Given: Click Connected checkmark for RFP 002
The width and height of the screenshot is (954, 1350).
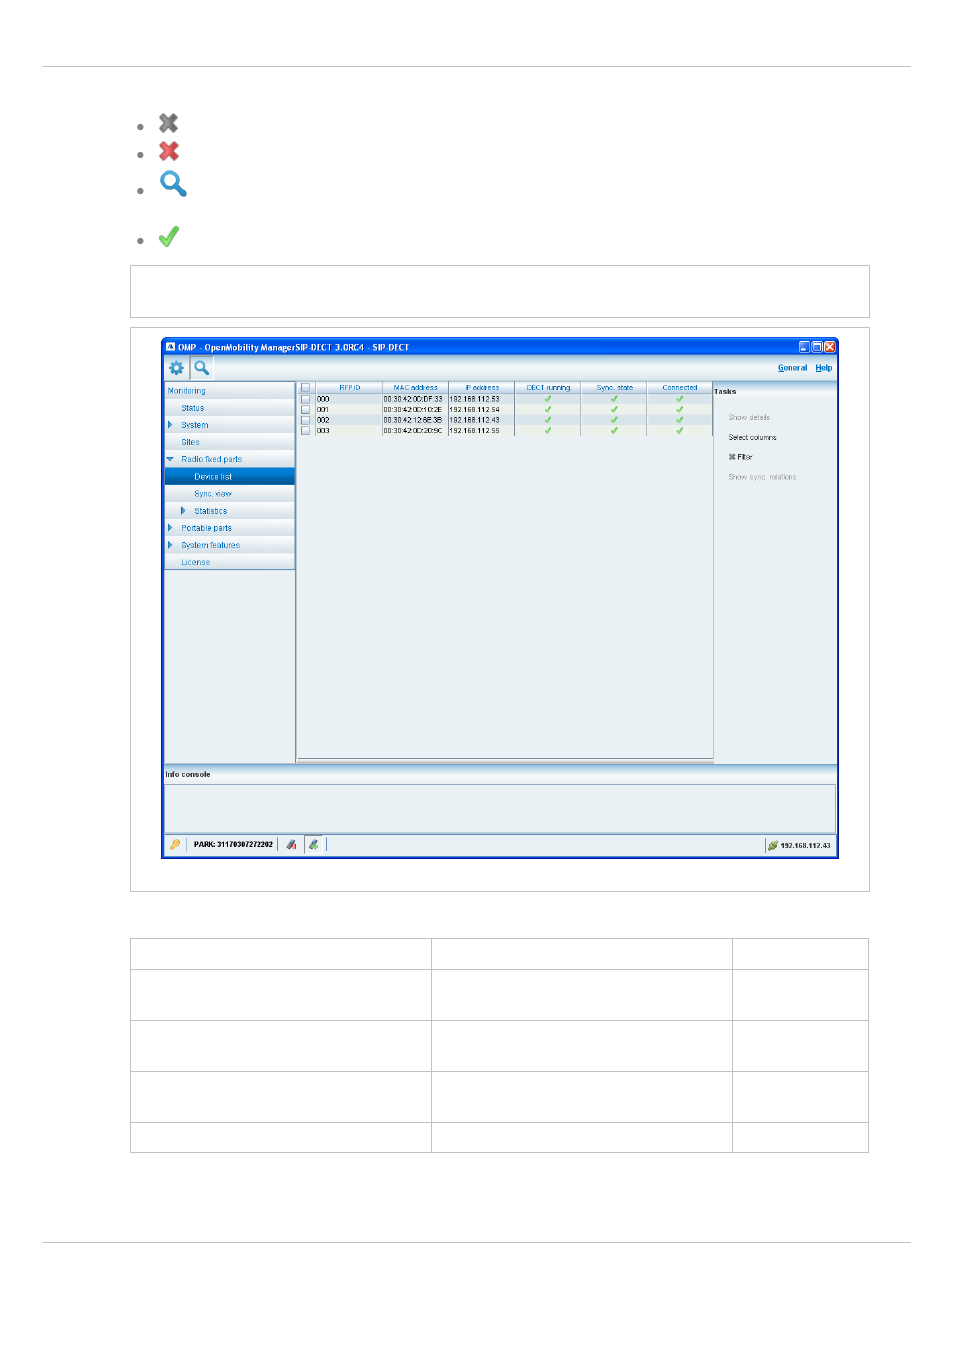Looking at the screenshot, I should [x=680, y=420].
